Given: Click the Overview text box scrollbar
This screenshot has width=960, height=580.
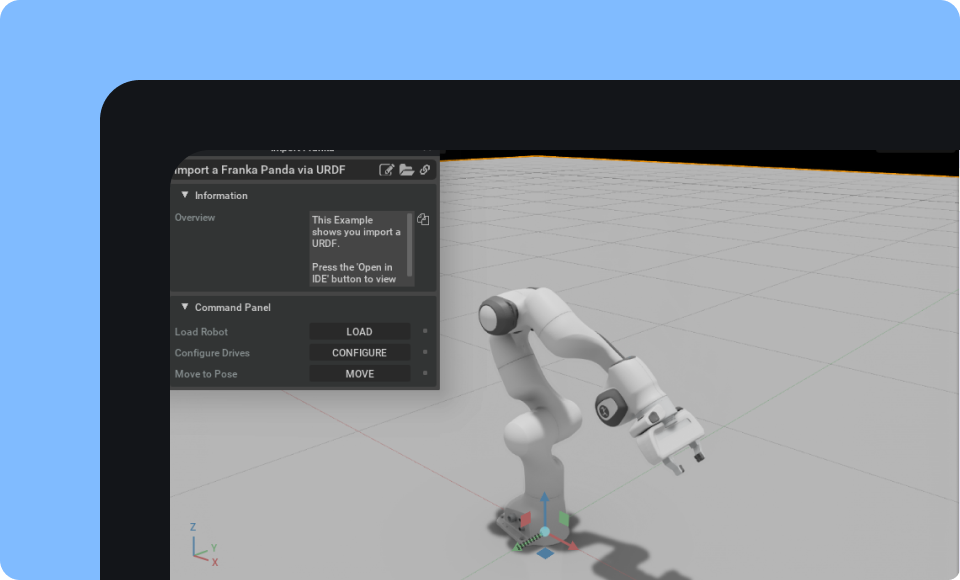Looking at the screenshot, I should tap(410, 247).
